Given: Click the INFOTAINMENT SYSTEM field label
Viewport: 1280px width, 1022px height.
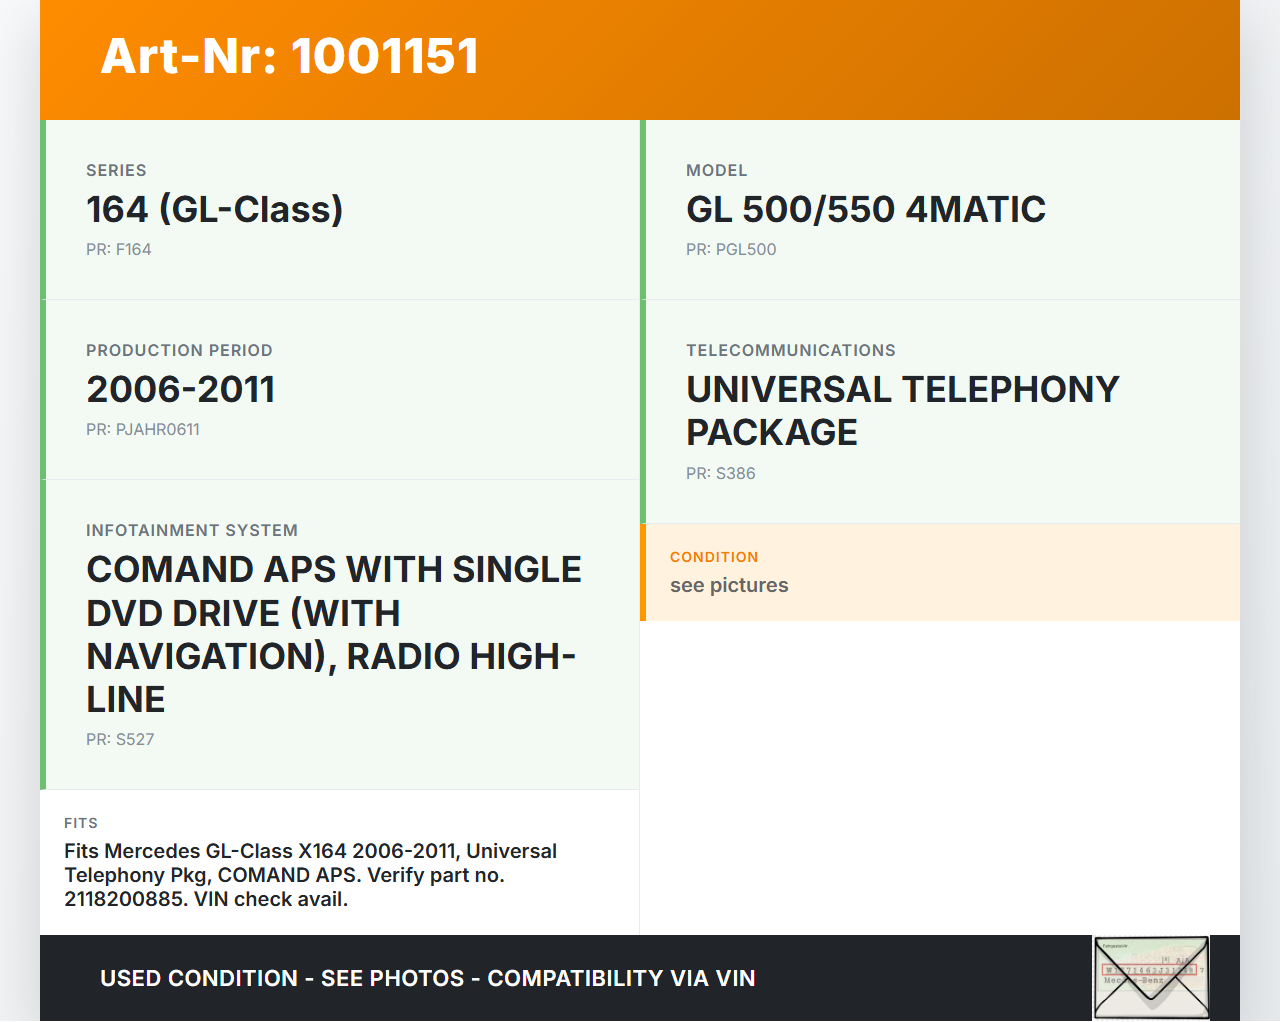Looking at the screenshot, I should point(192,531).
